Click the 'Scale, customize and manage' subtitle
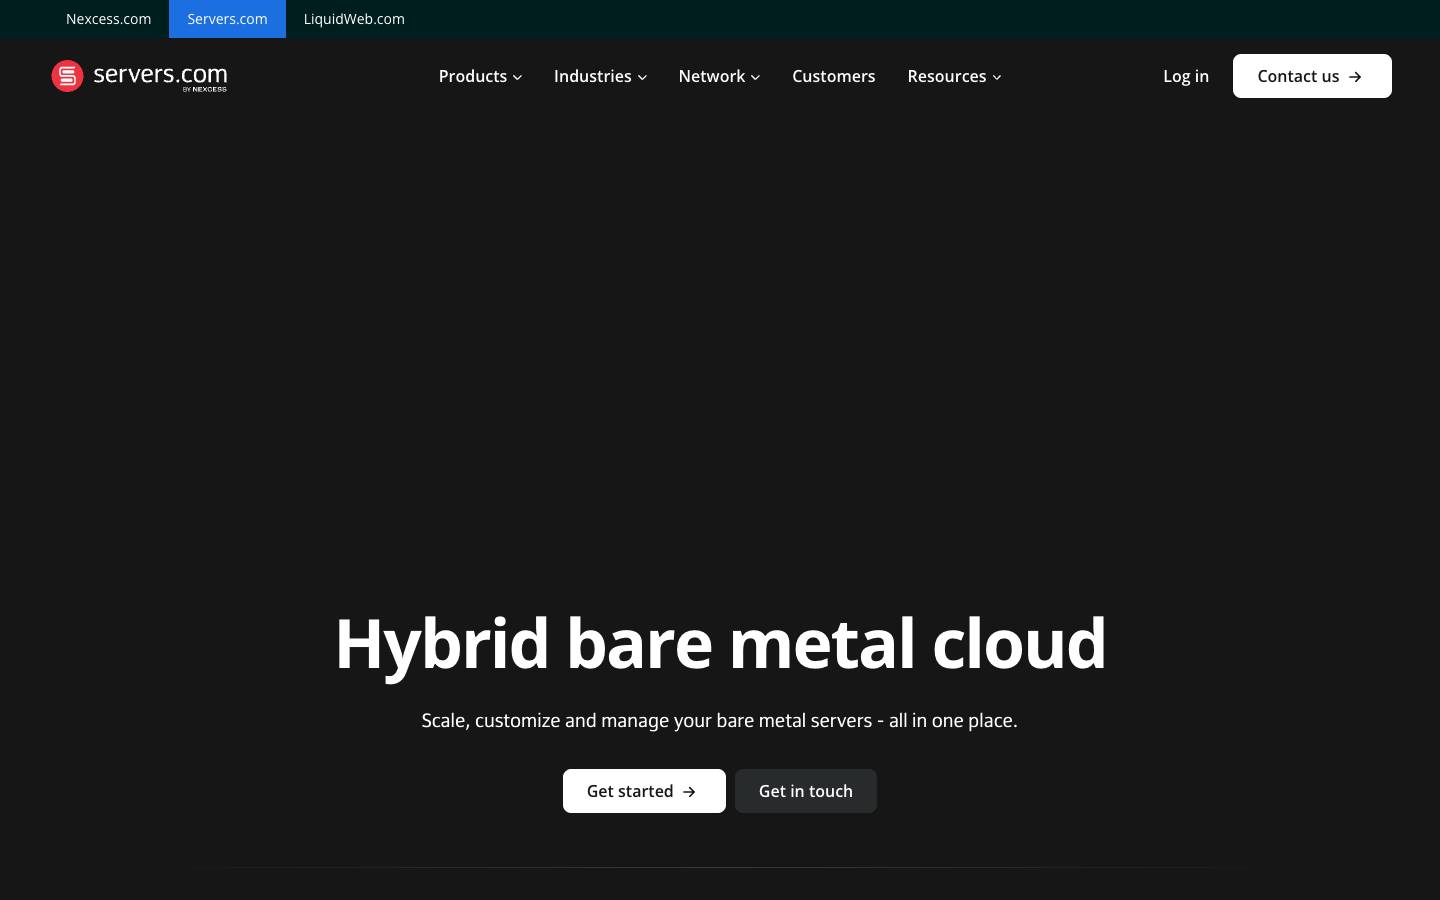The image size is (1440, 900). tap(720, 720)
